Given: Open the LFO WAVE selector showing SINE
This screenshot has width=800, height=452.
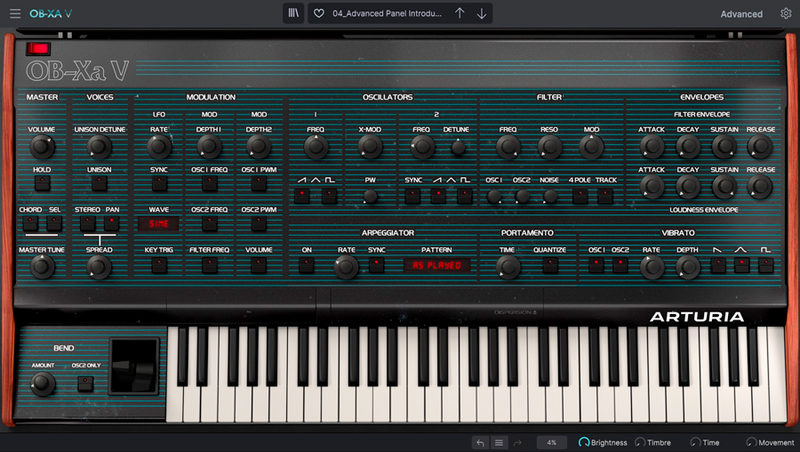Looking at the screenshot, I should coord(159,223).
